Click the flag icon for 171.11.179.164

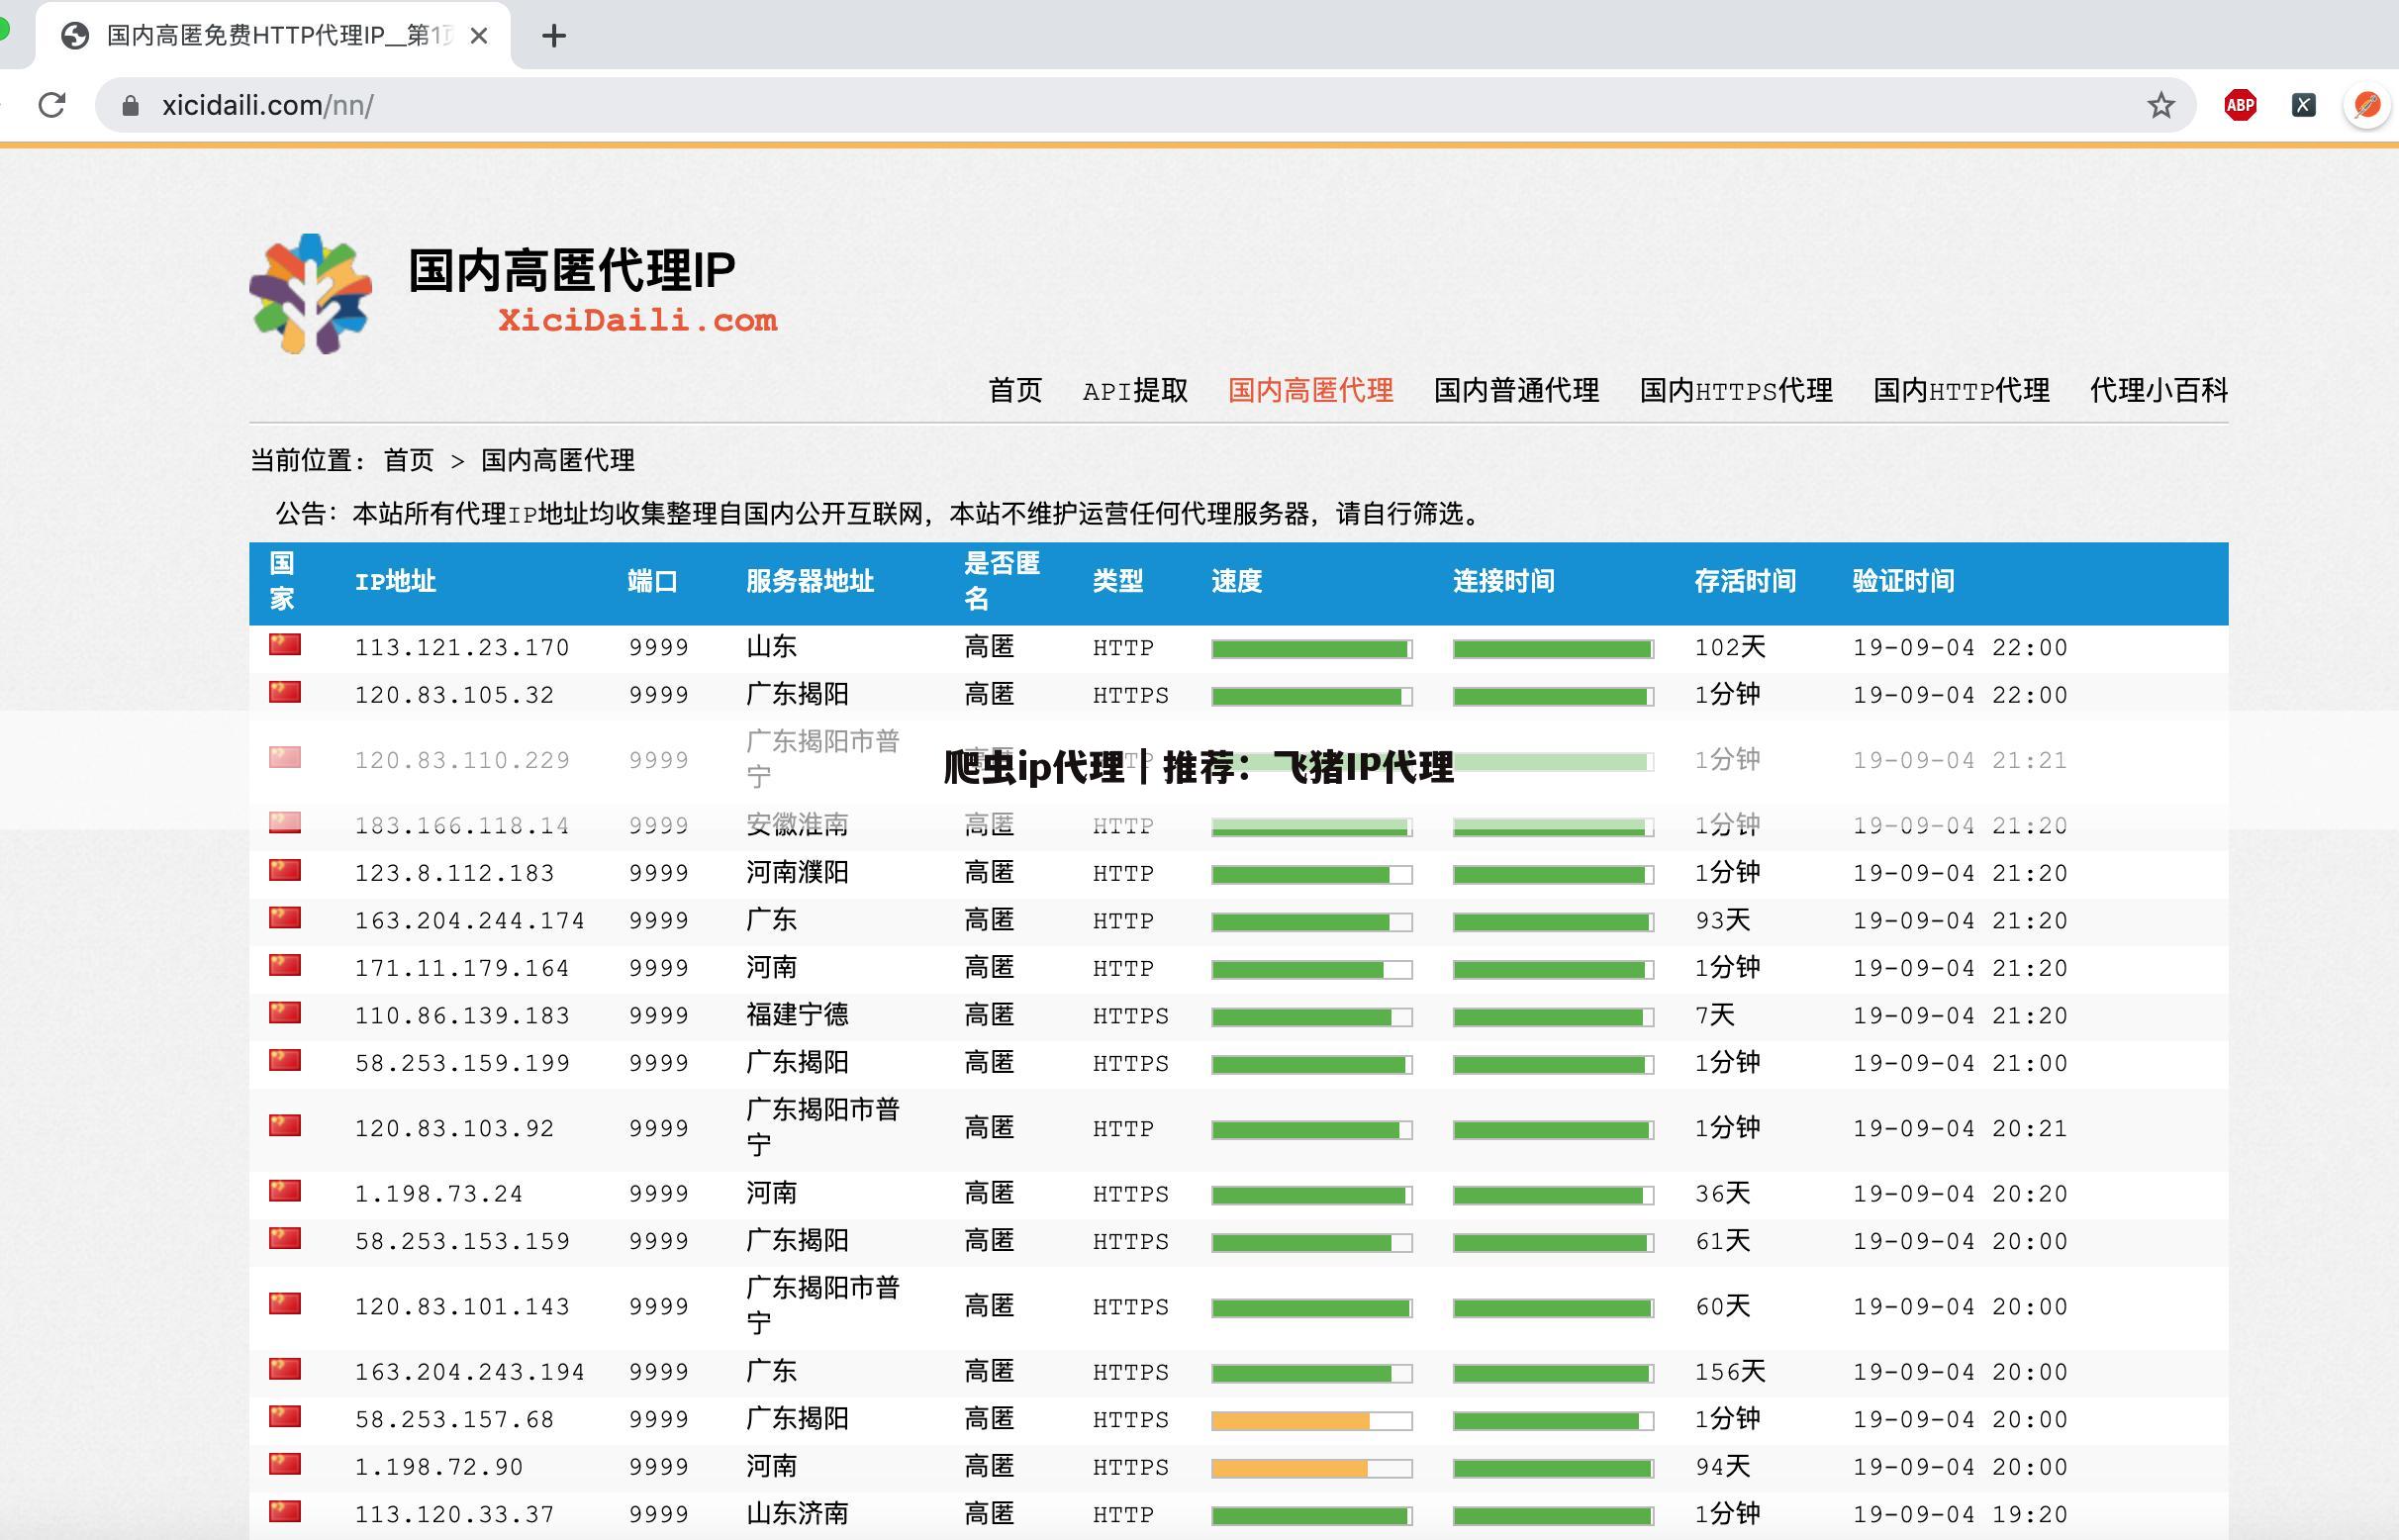[285, 965]
